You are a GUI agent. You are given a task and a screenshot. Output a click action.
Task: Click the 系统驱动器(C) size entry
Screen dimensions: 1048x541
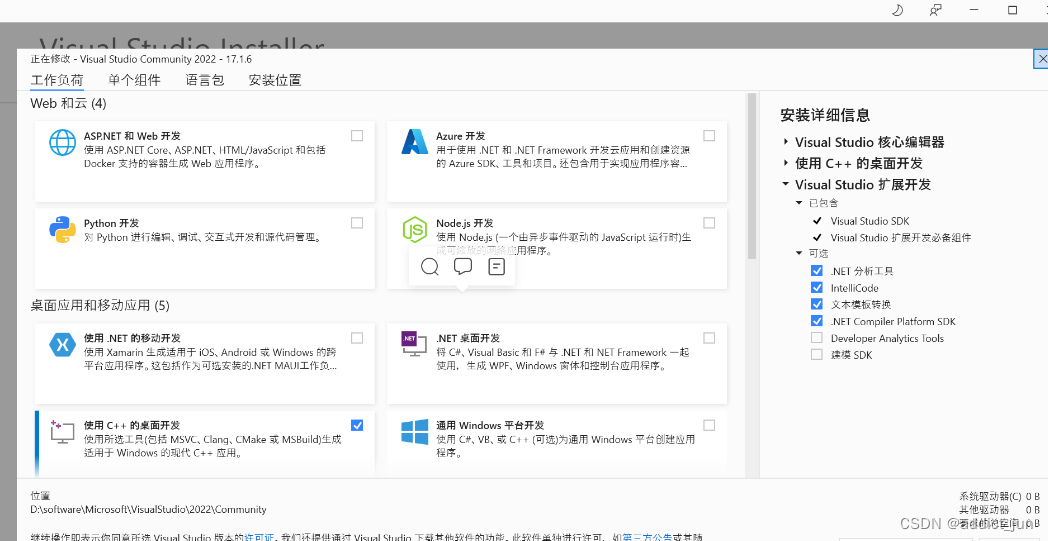tap(1000, 496)
